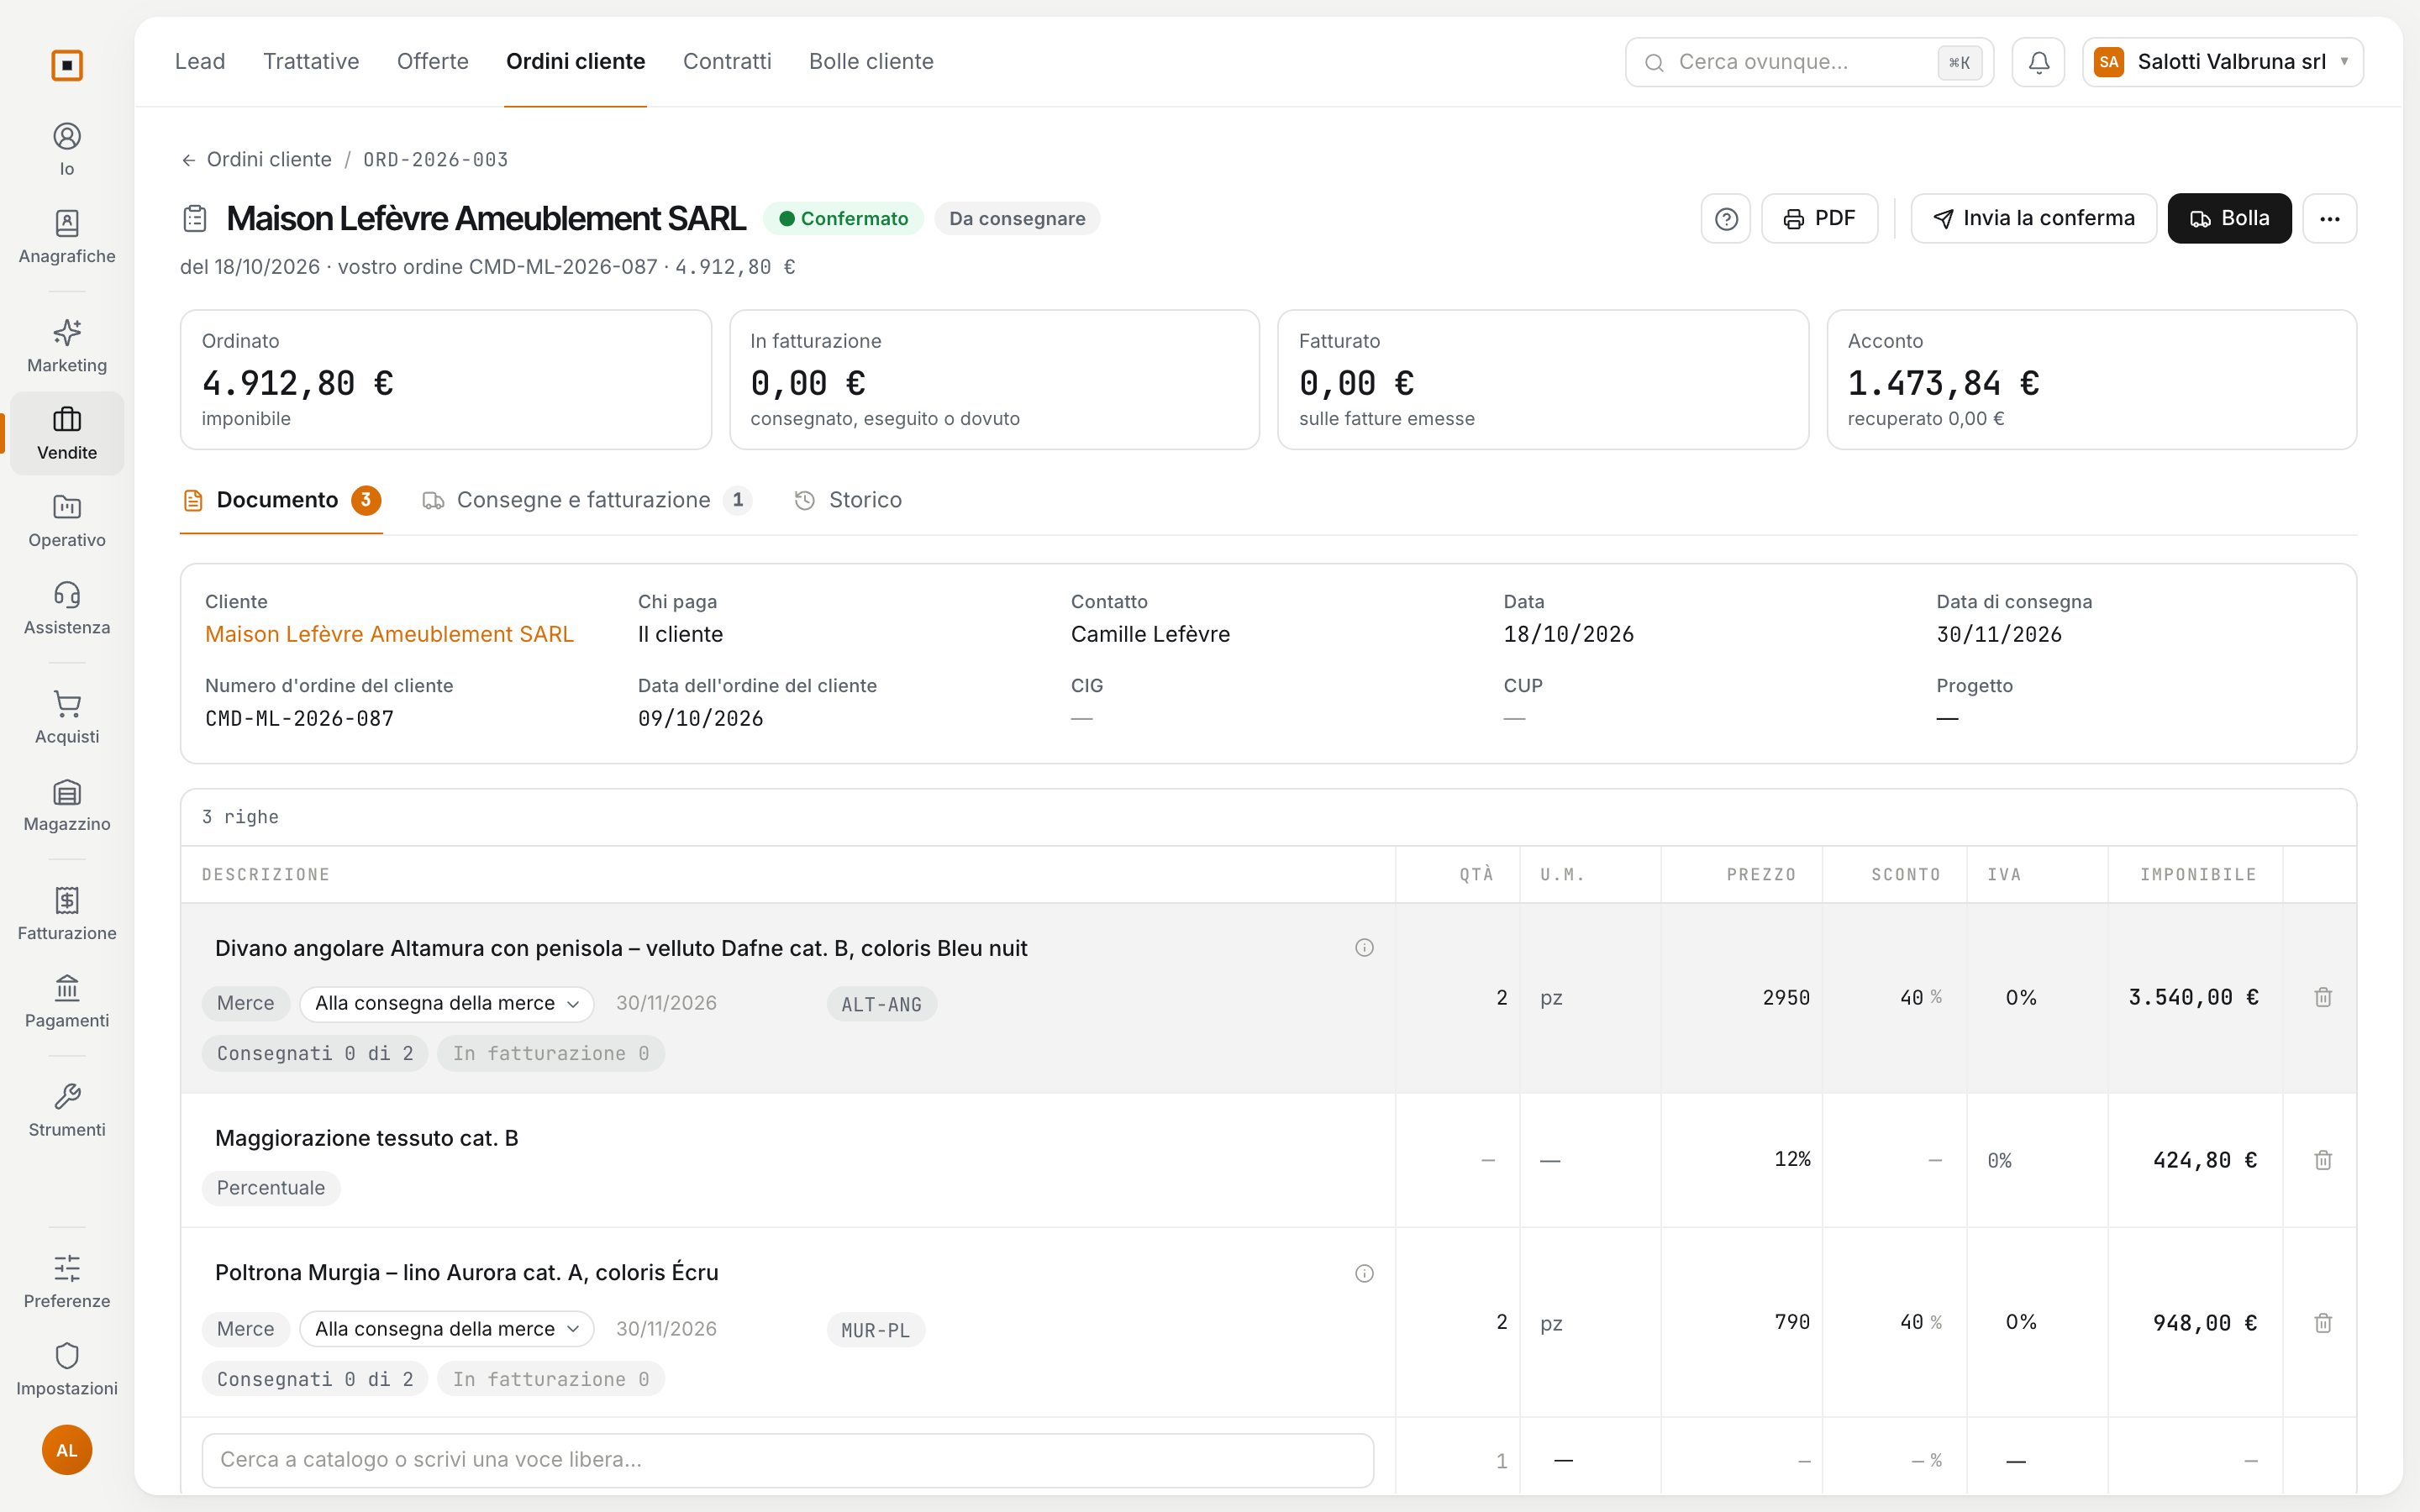The image size is (2420, 1512).
Task: Click the MUR-PL product code chip
Action: point(875,1330)
